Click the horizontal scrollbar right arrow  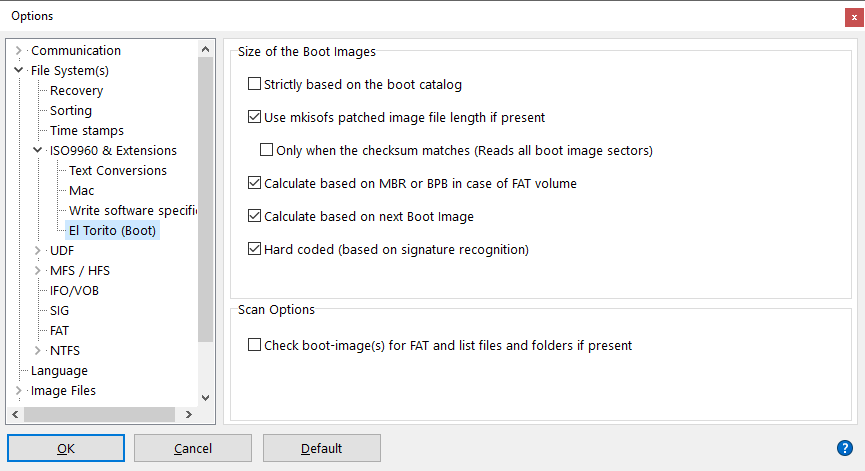pos(189,414)
